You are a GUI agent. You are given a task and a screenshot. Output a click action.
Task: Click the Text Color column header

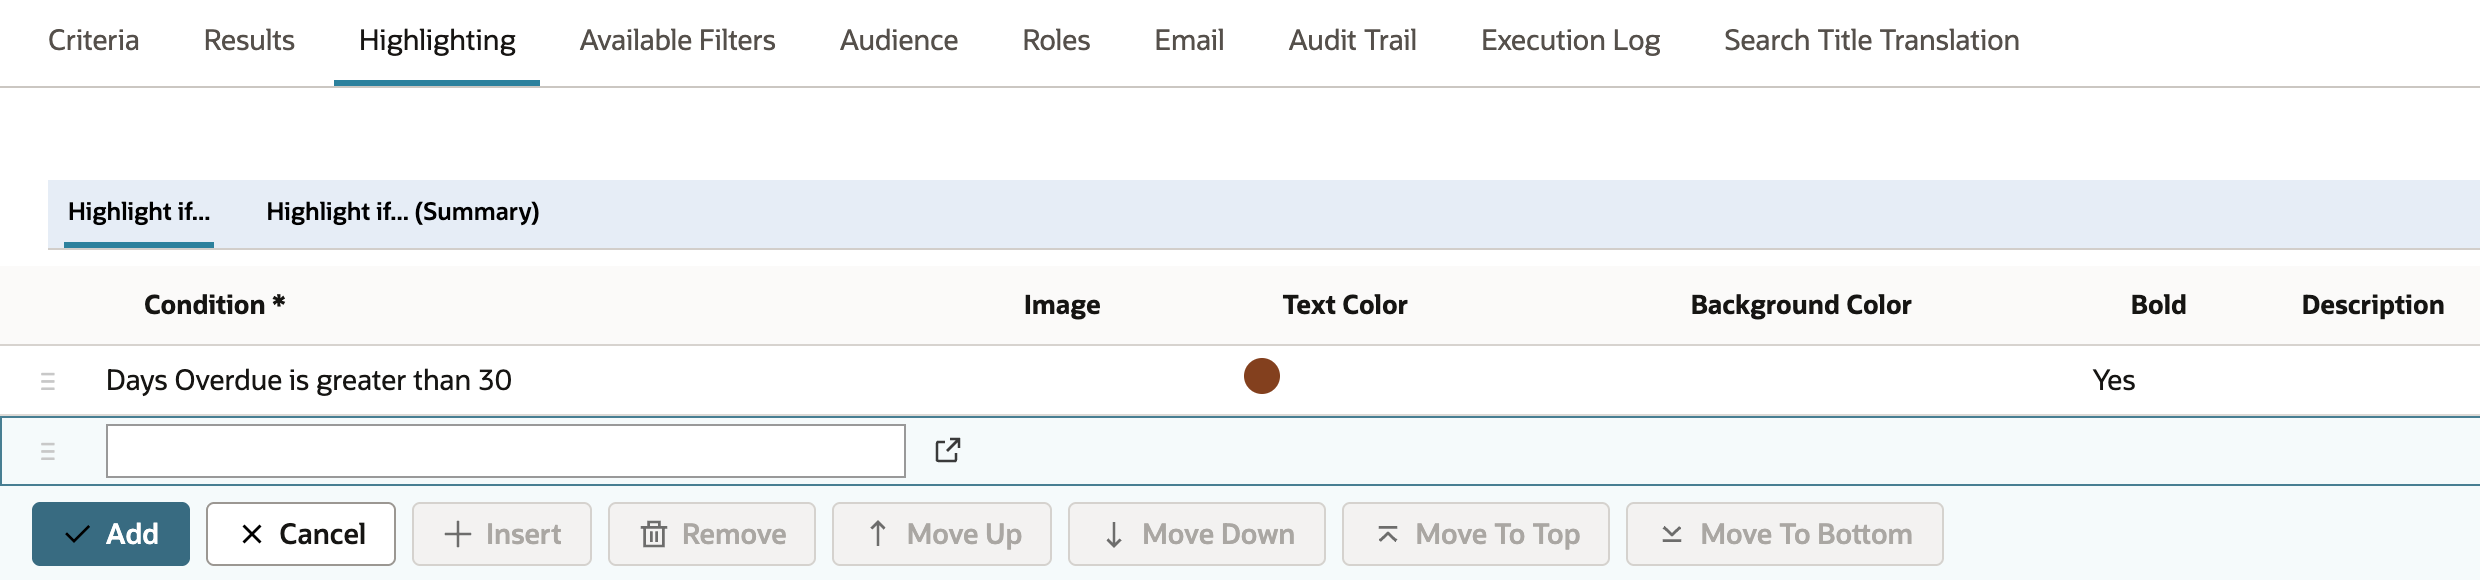pos(1345,305)
